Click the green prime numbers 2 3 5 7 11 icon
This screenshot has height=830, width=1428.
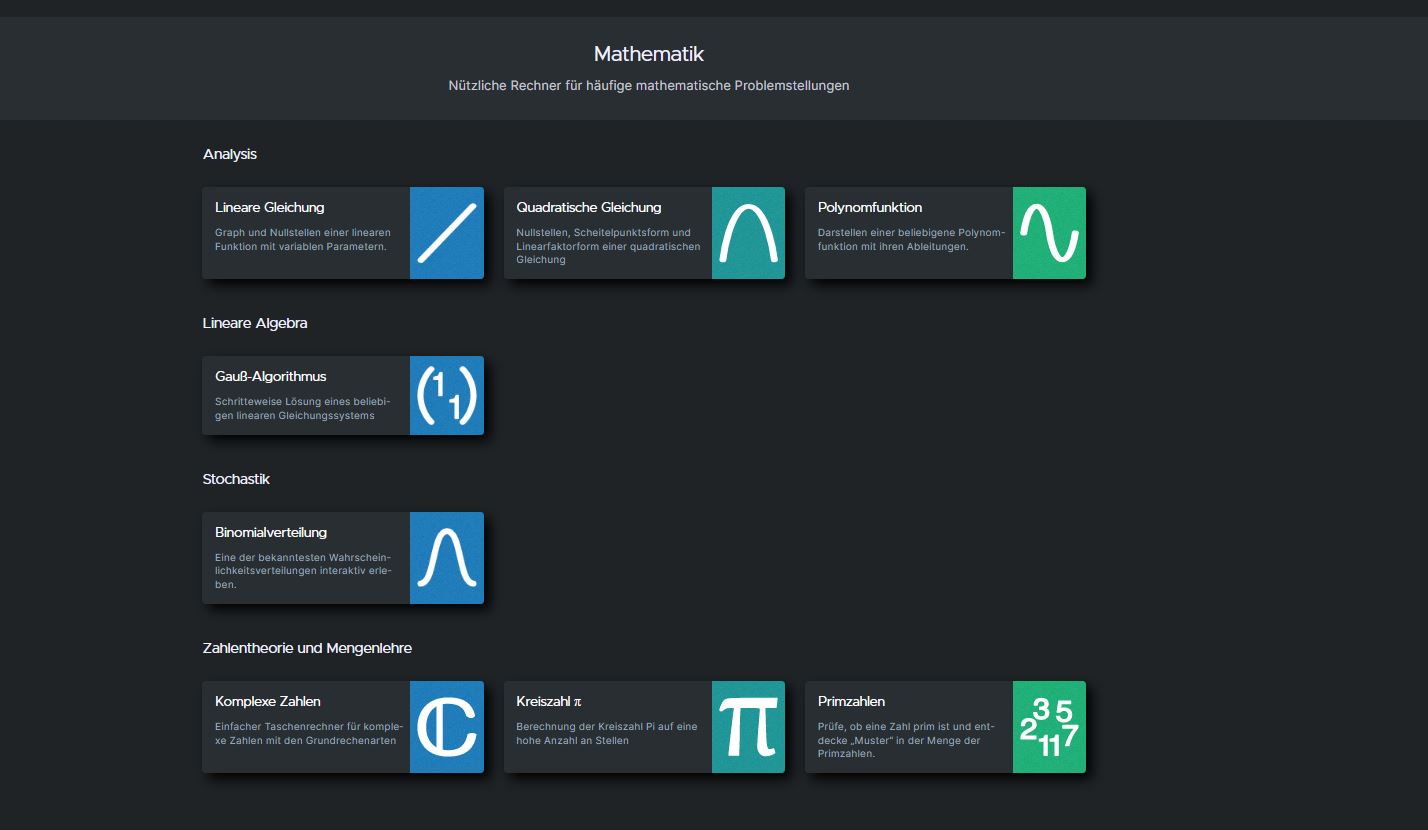[x=1049, y=727]
